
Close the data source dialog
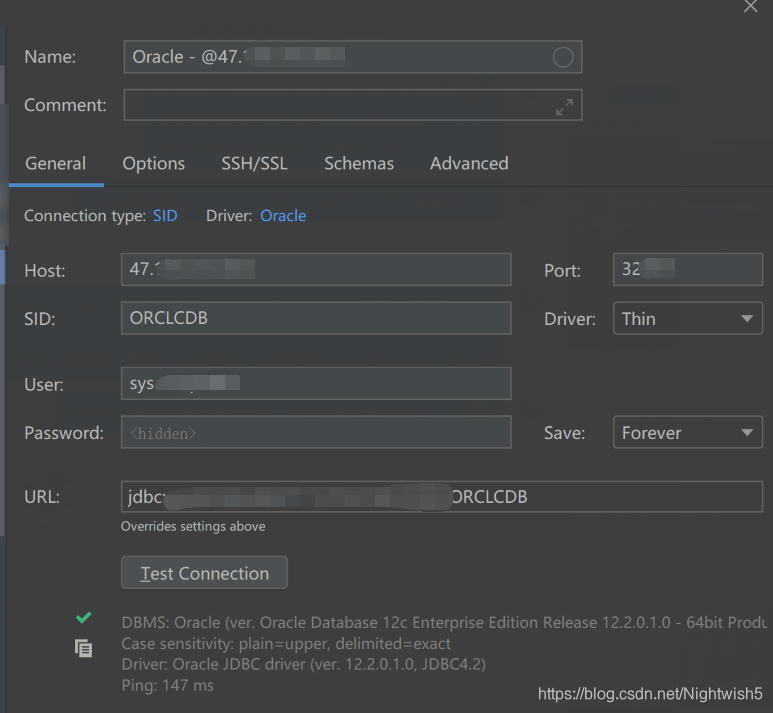[x=750, y=6]
